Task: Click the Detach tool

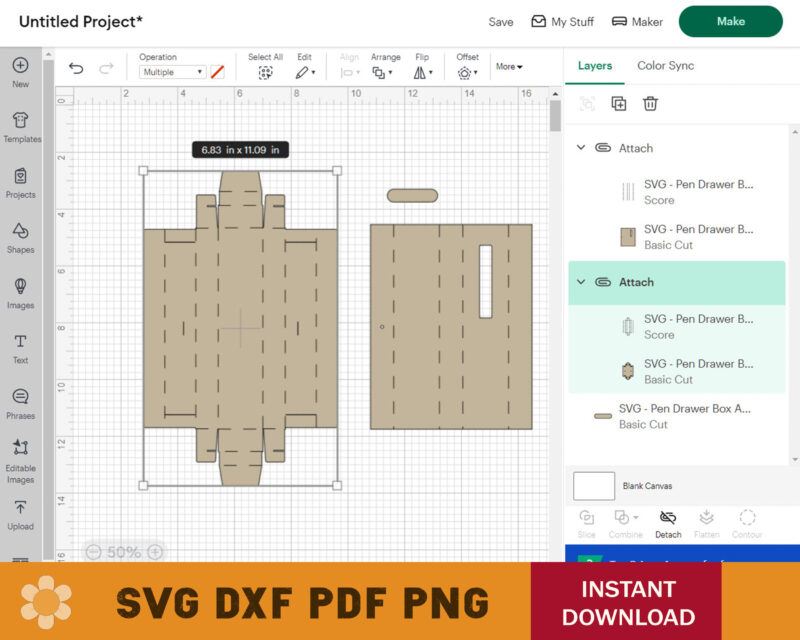Action: click(x=666, y=520)
